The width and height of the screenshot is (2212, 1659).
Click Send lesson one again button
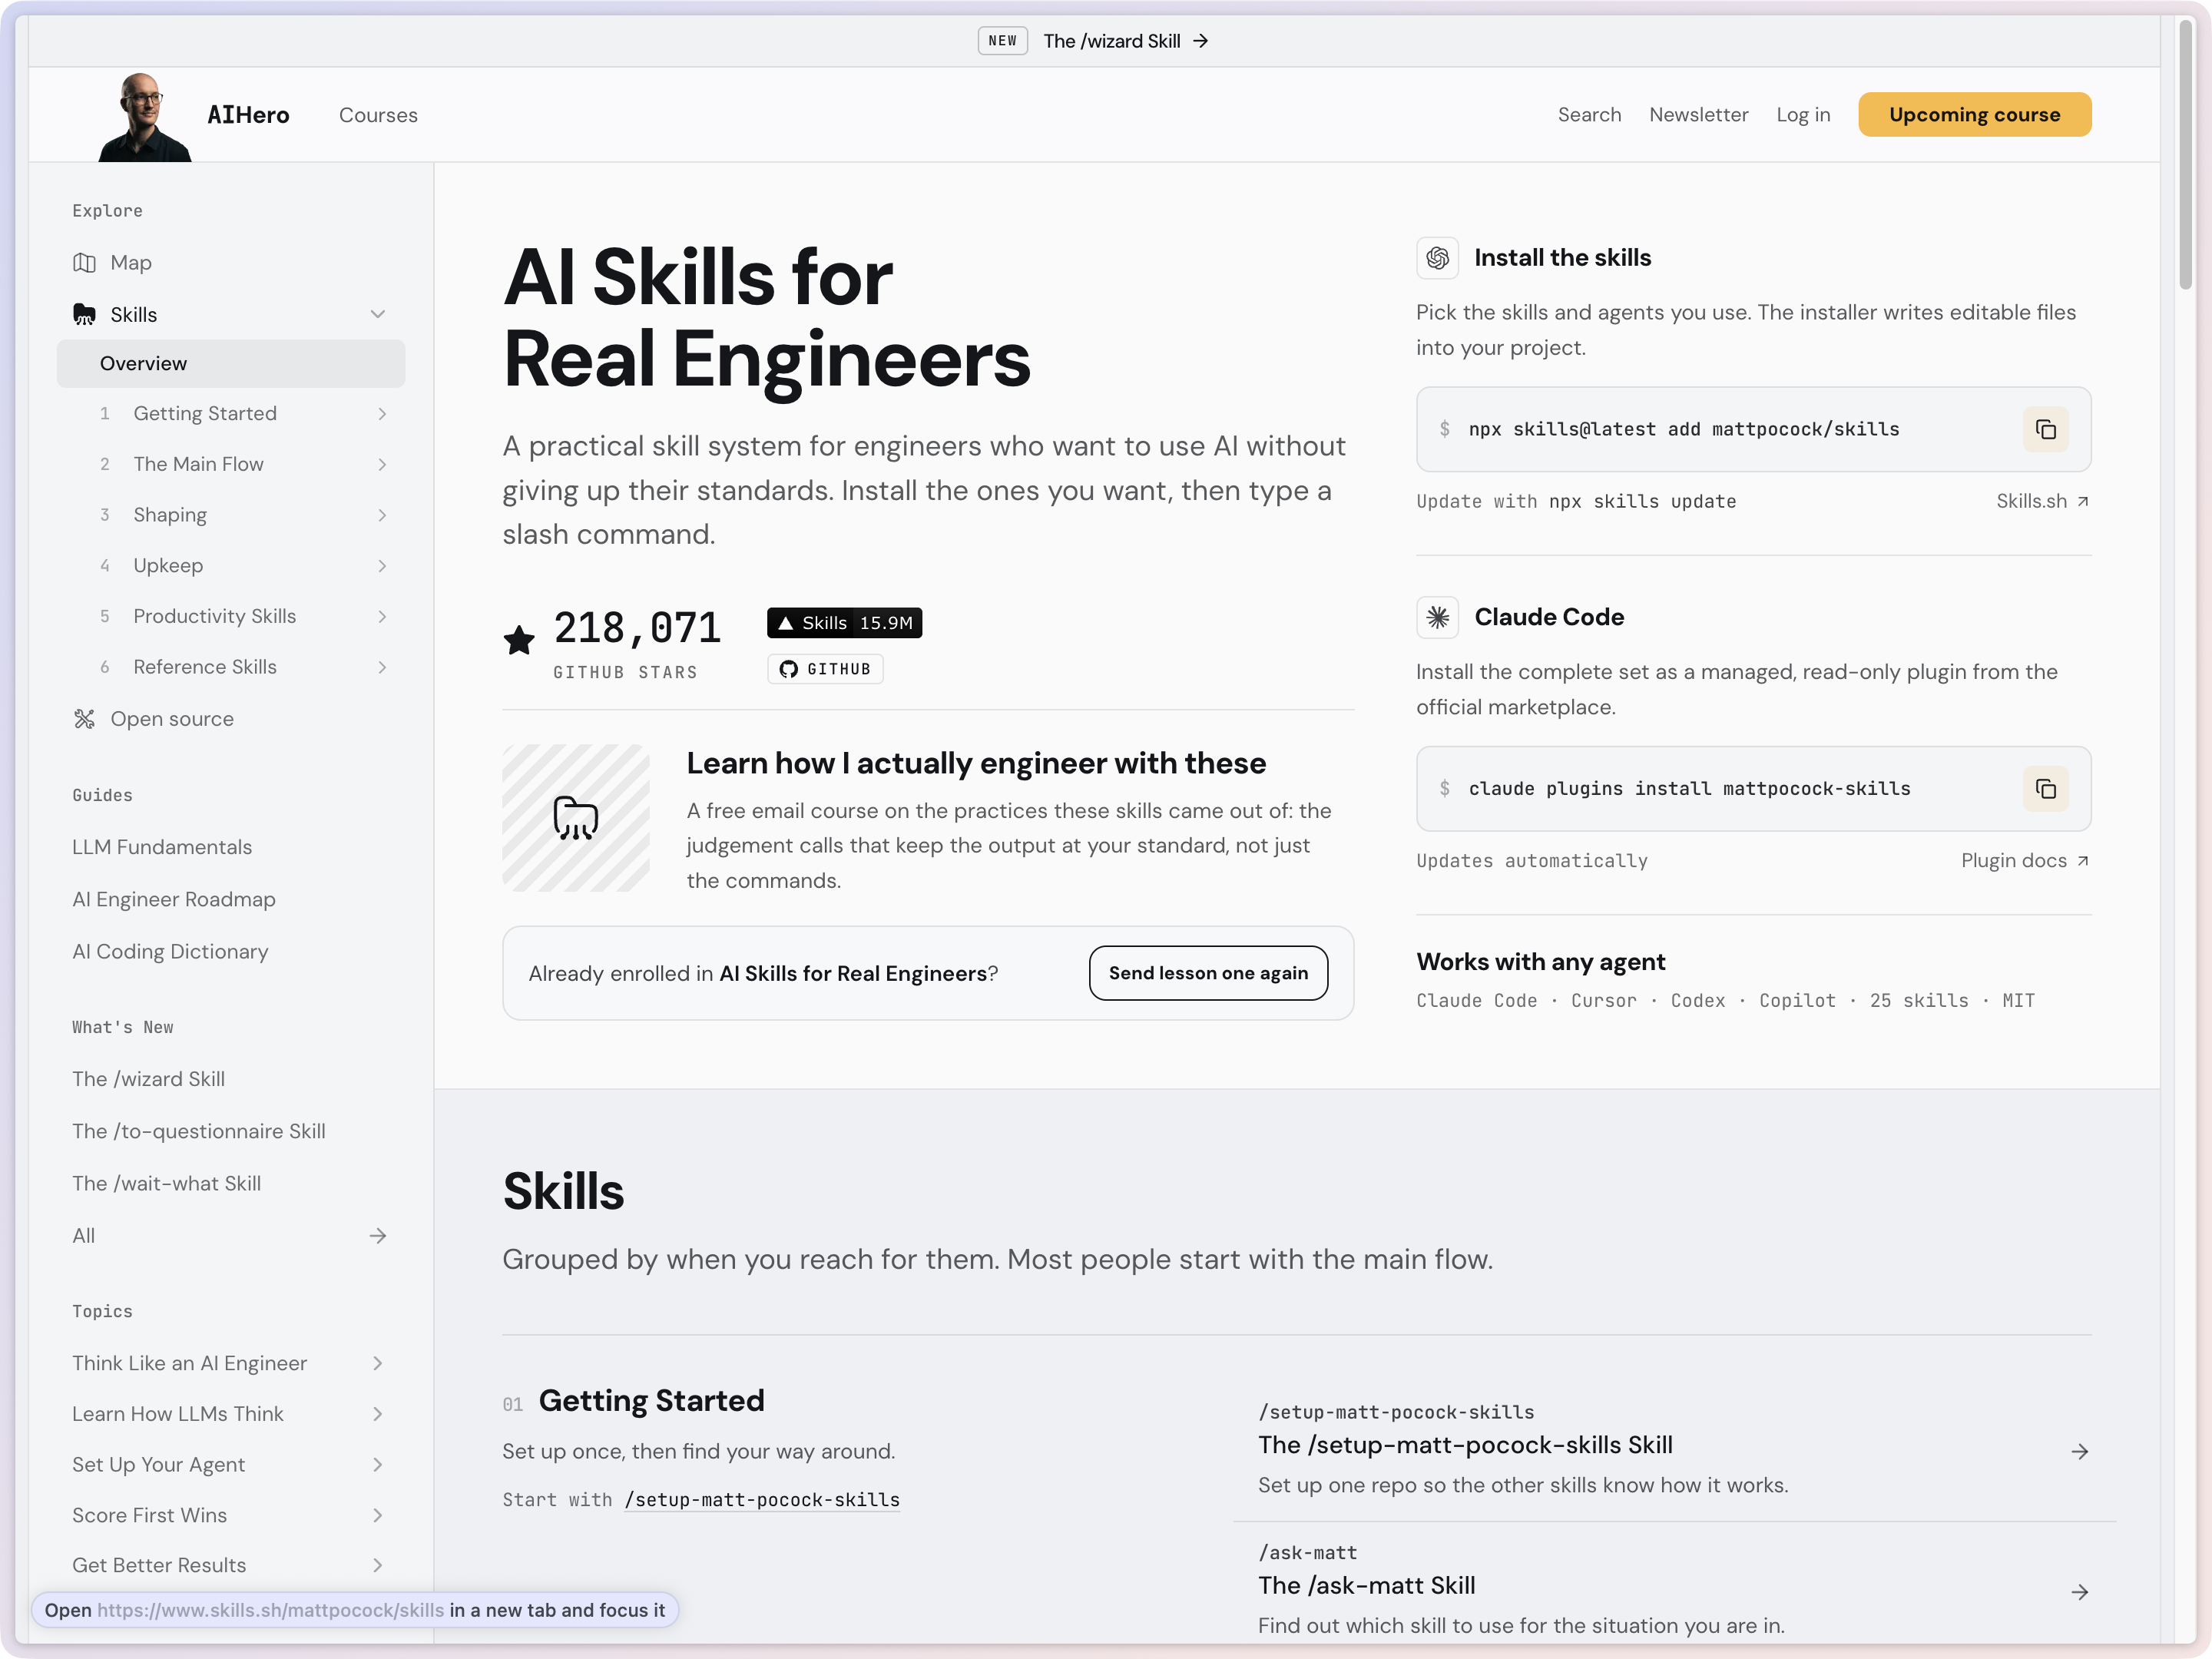(1208, 973)
